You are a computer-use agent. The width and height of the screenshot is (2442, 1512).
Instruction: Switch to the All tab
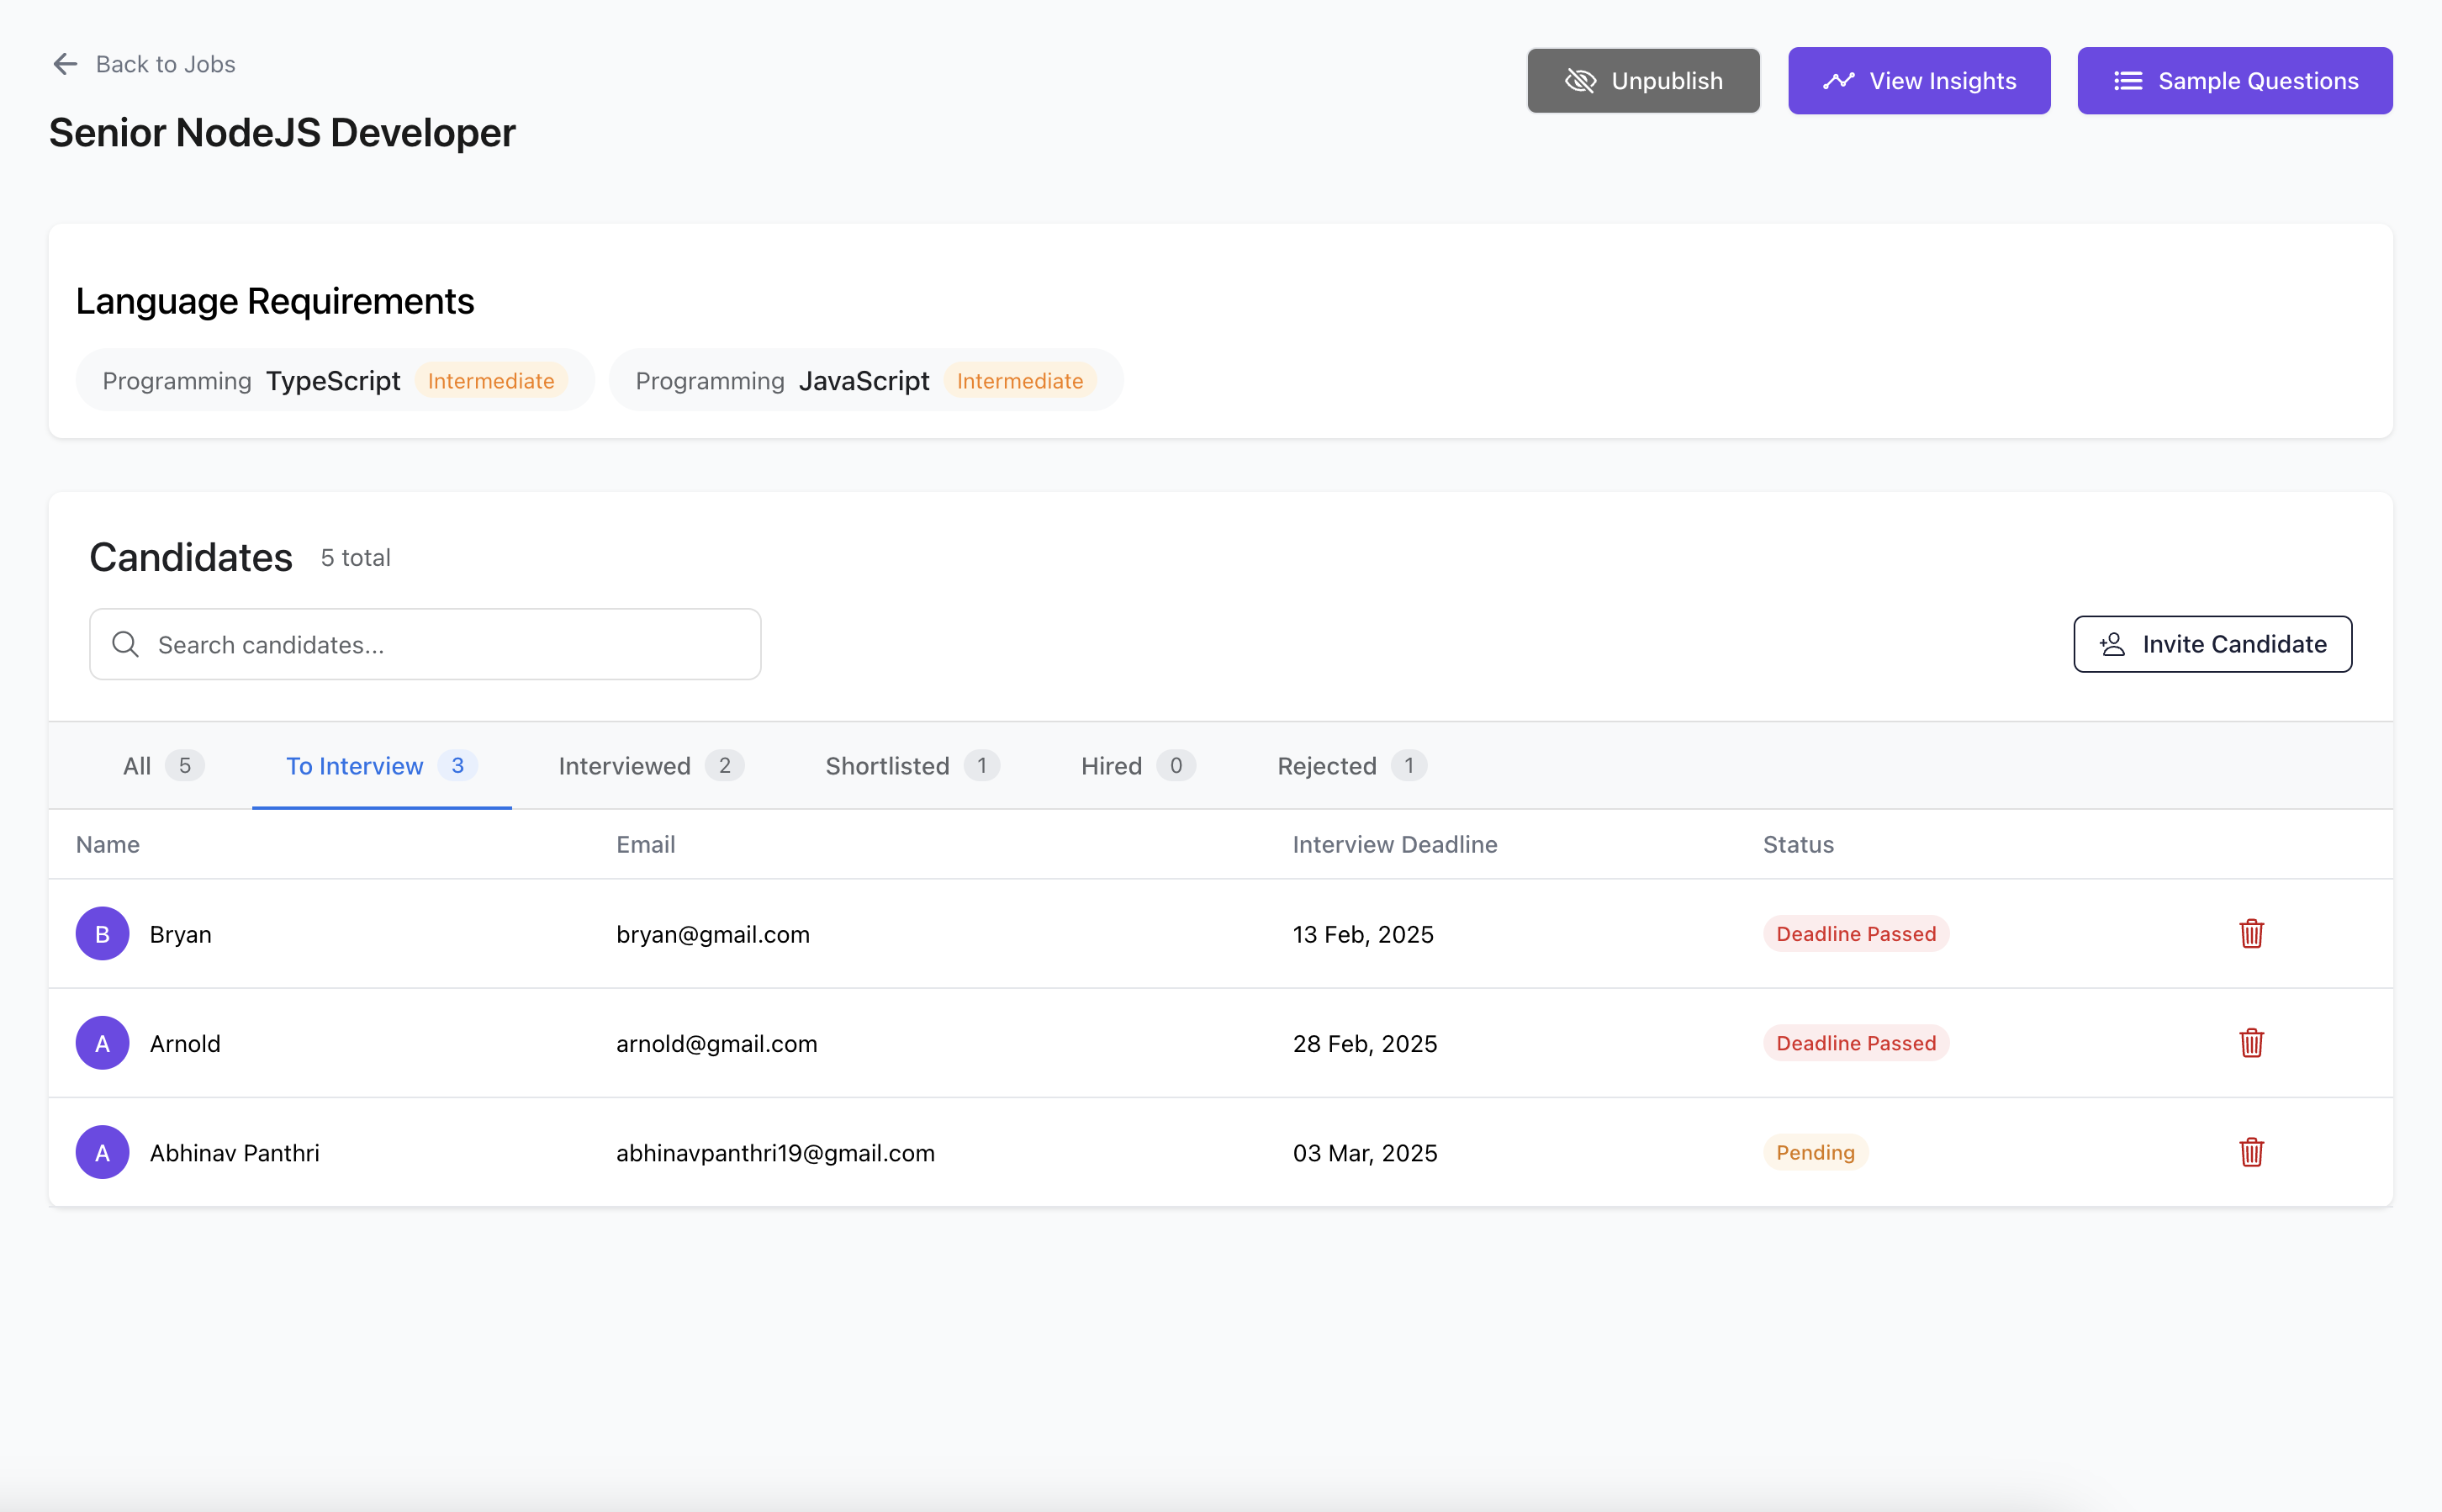[x=163, y=766]
